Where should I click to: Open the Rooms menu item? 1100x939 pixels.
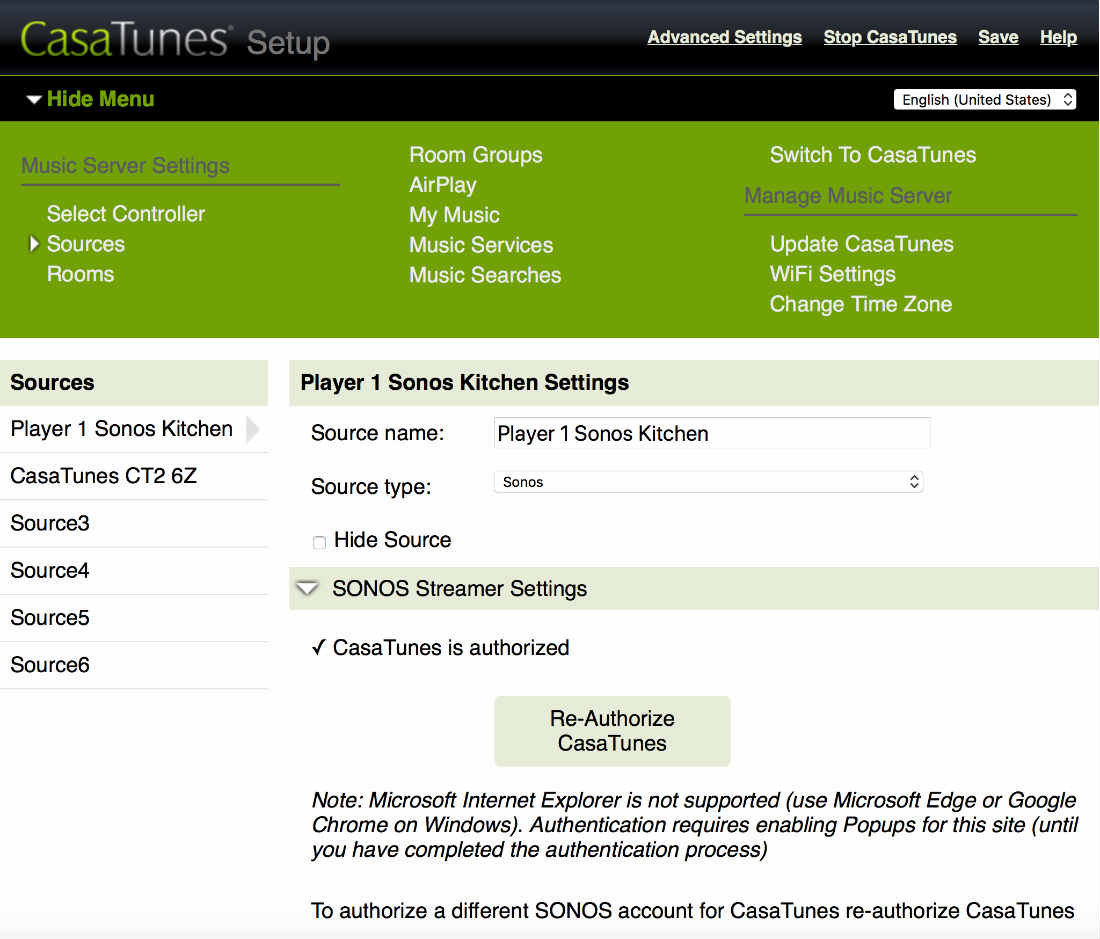80,274
